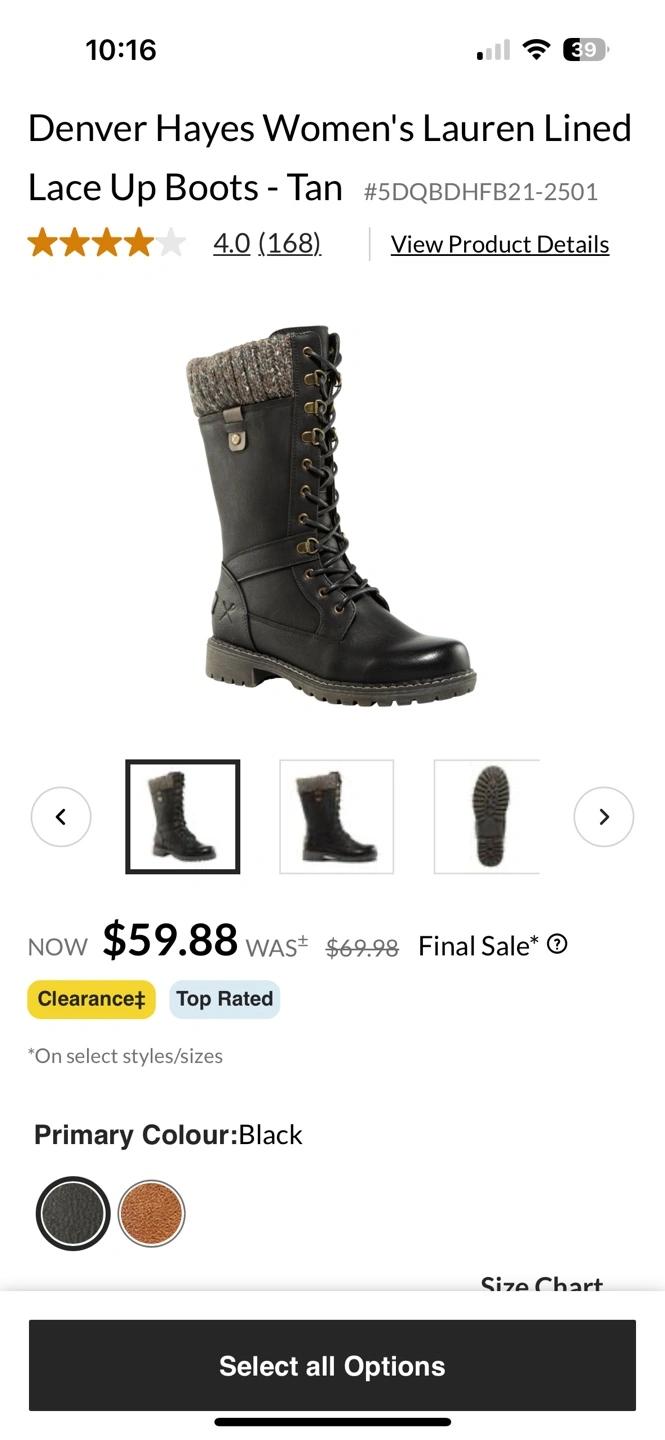Image resolution: width=665 pixels, height=1440 pixels.
Task: Open the Size Chart link
Action: (542, 1282)
